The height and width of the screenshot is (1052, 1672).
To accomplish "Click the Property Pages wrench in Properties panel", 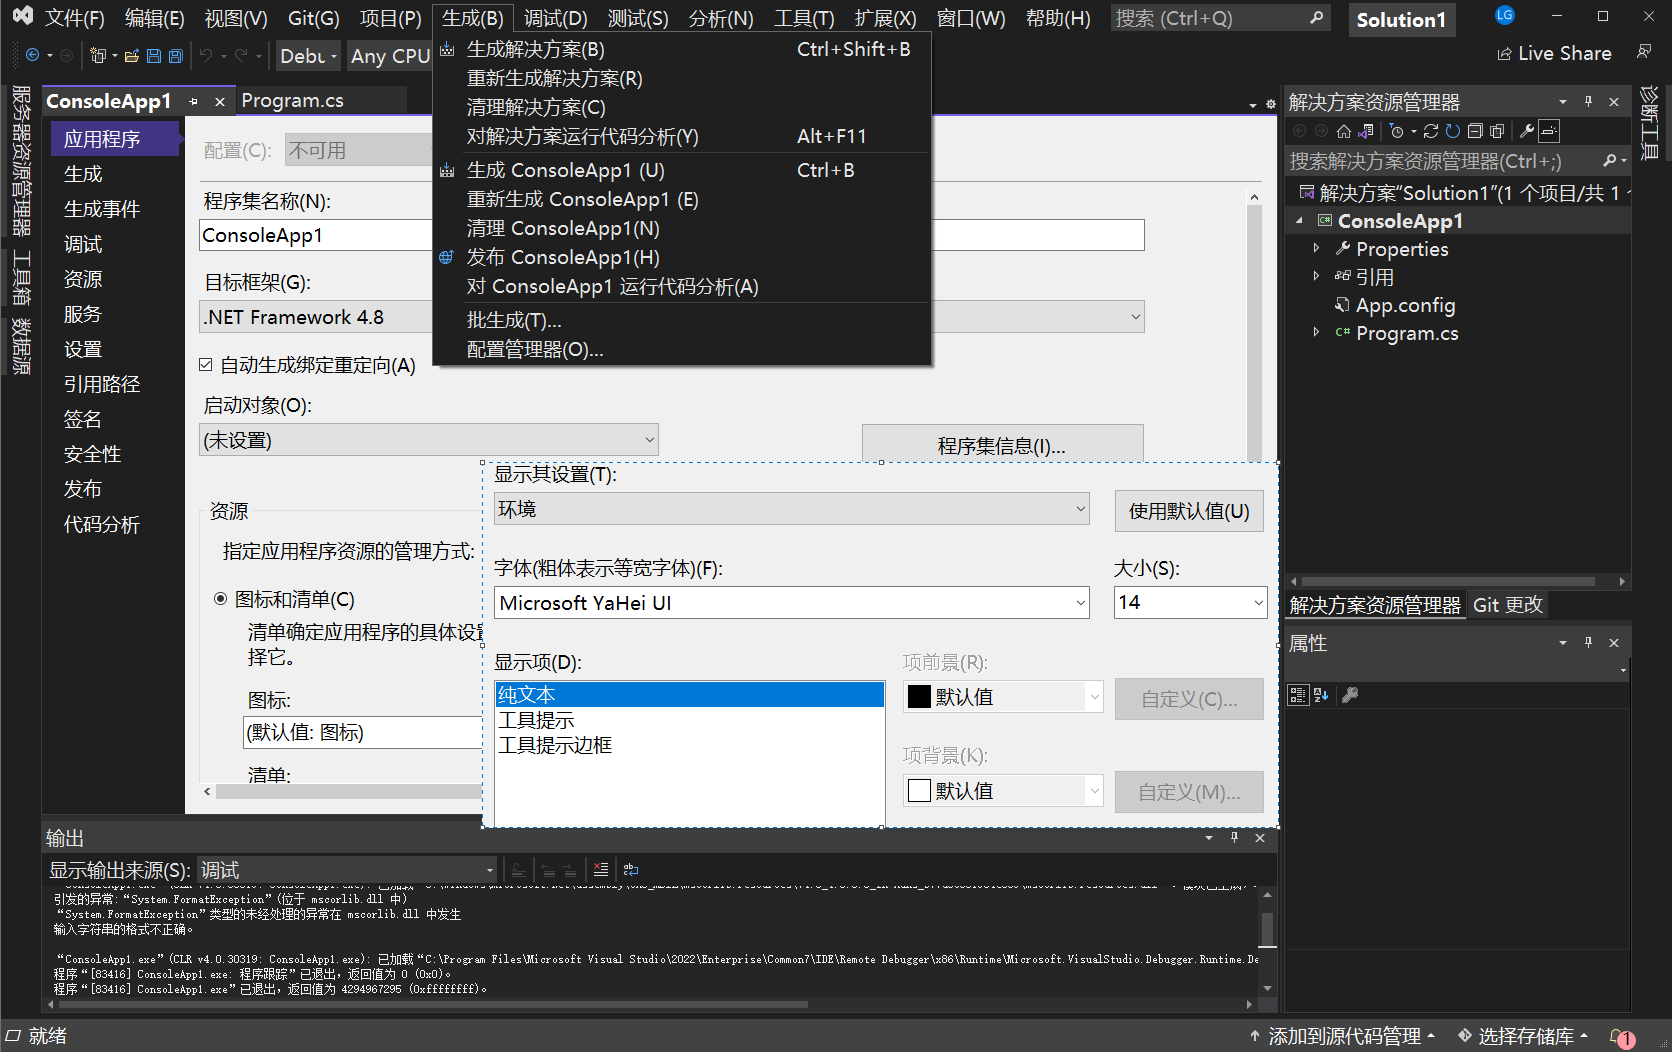I will click(1350, 695).
